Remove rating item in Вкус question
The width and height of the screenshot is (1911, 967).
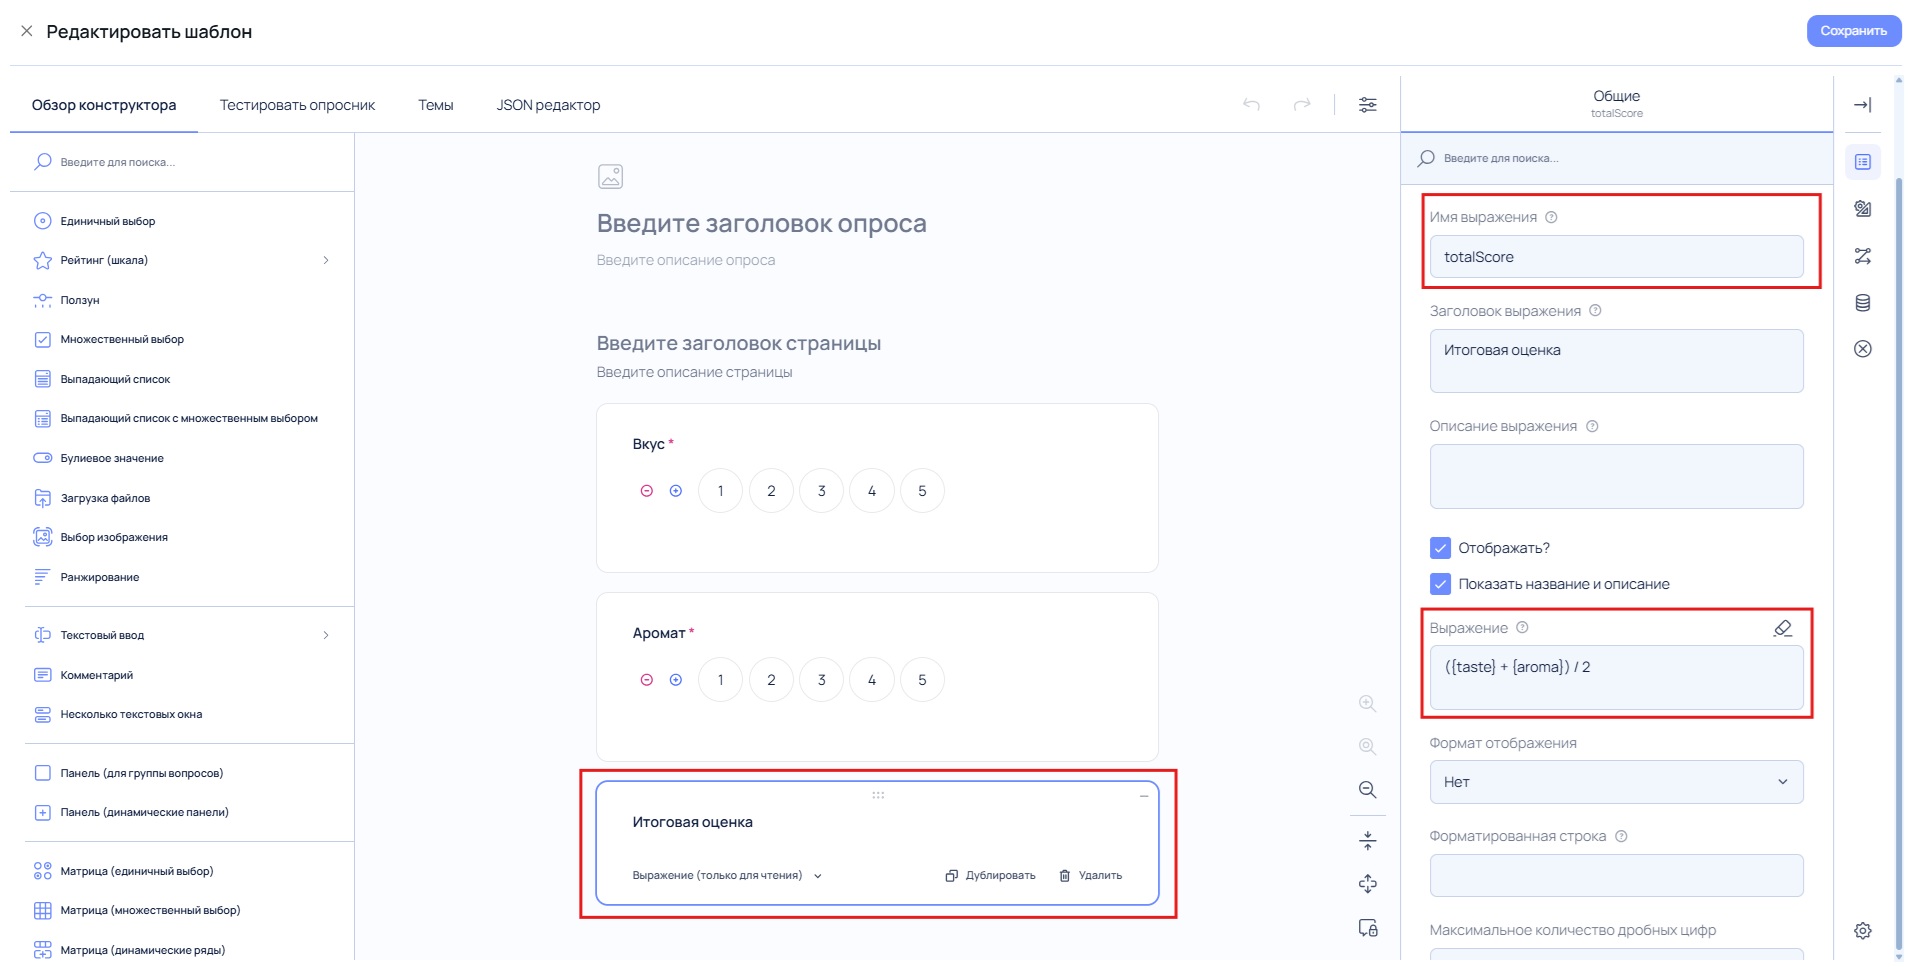pos(647,491)
